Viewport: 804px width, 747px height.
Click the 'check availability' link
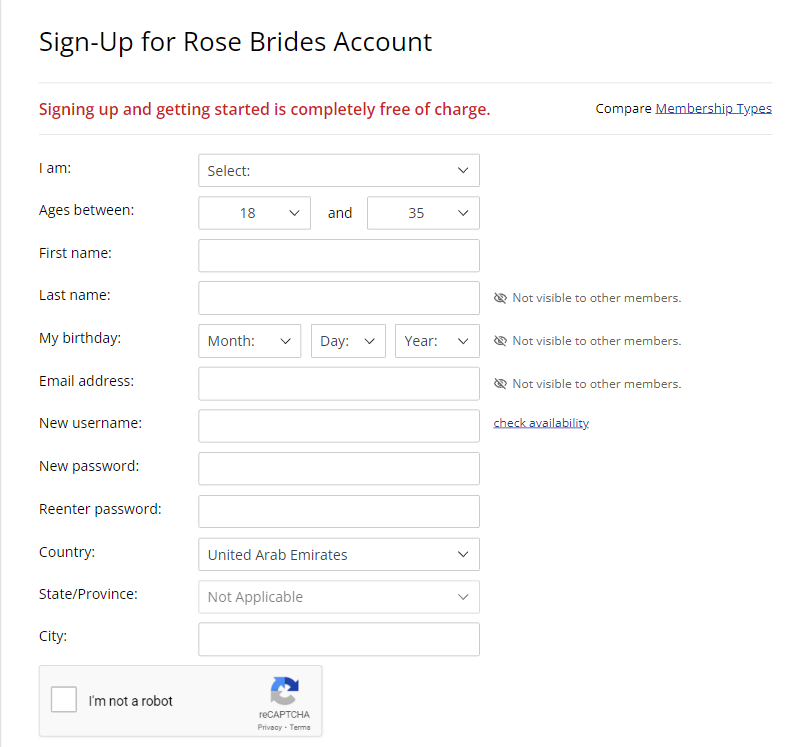click(x=540, y=423)
